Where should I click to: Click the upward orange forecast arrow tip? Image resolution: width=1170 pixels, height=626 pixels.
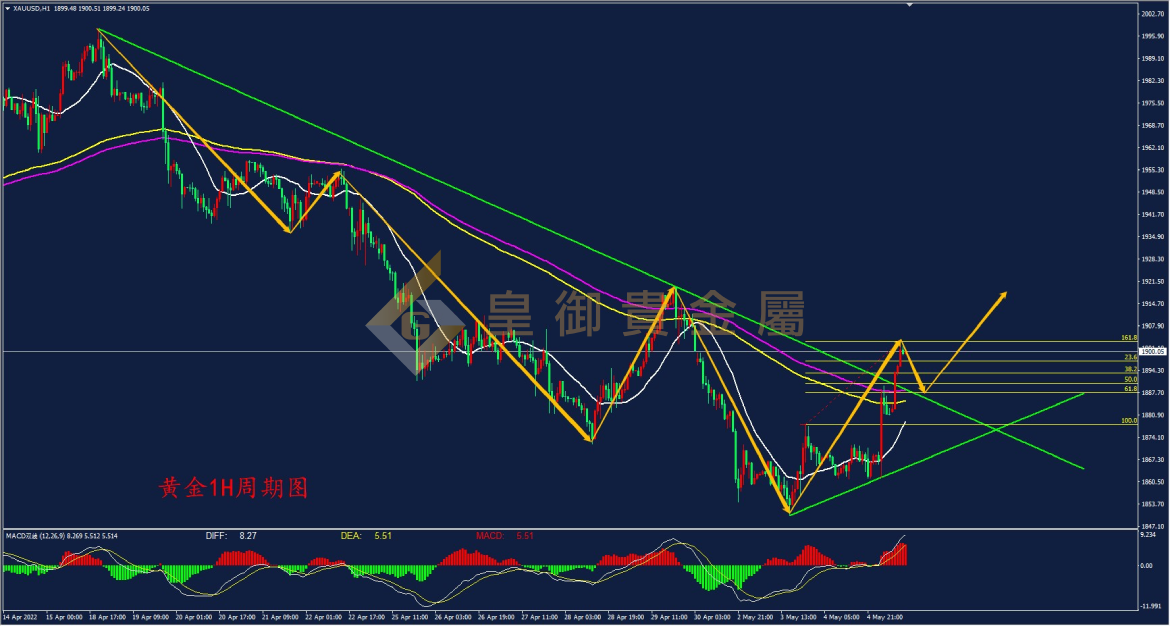[1005, 294]
